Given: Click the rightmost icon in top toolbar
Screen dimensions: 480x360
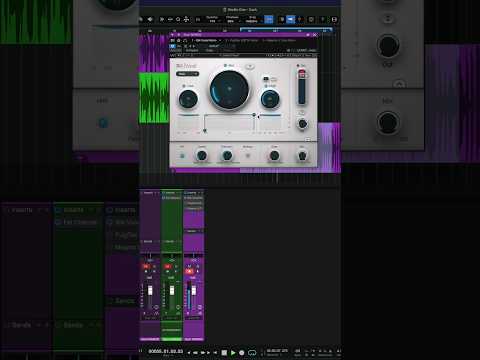Looking at the screenshot, I should (335, 20).
